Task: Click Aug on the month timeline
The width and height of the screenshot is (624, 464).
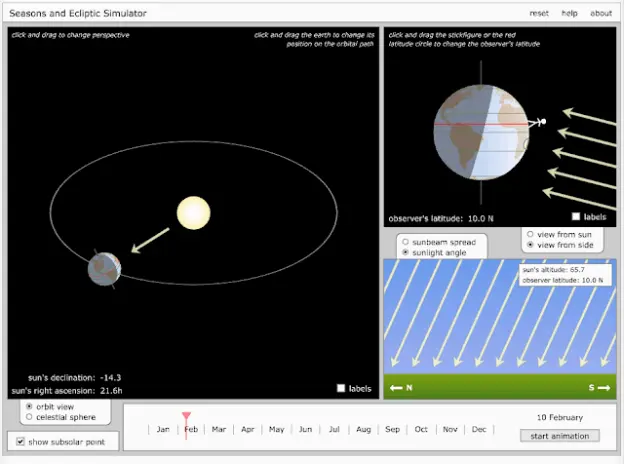Action: (x=363, y=429)
